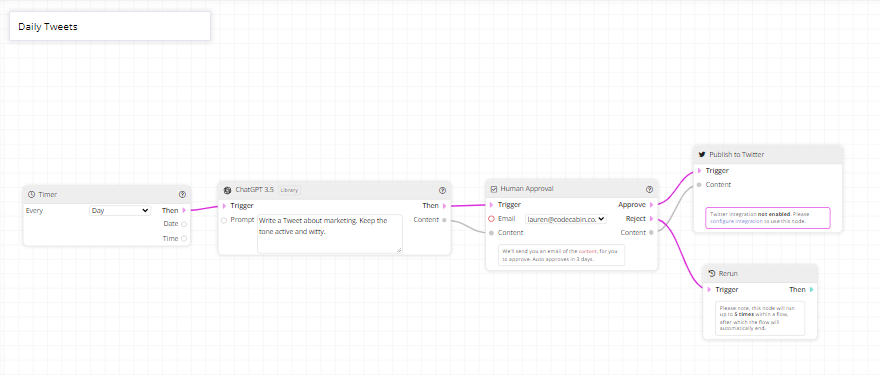The image size is (880, 375).
Task: Follow the configure integration link
Action: click(x=736, y=221)
